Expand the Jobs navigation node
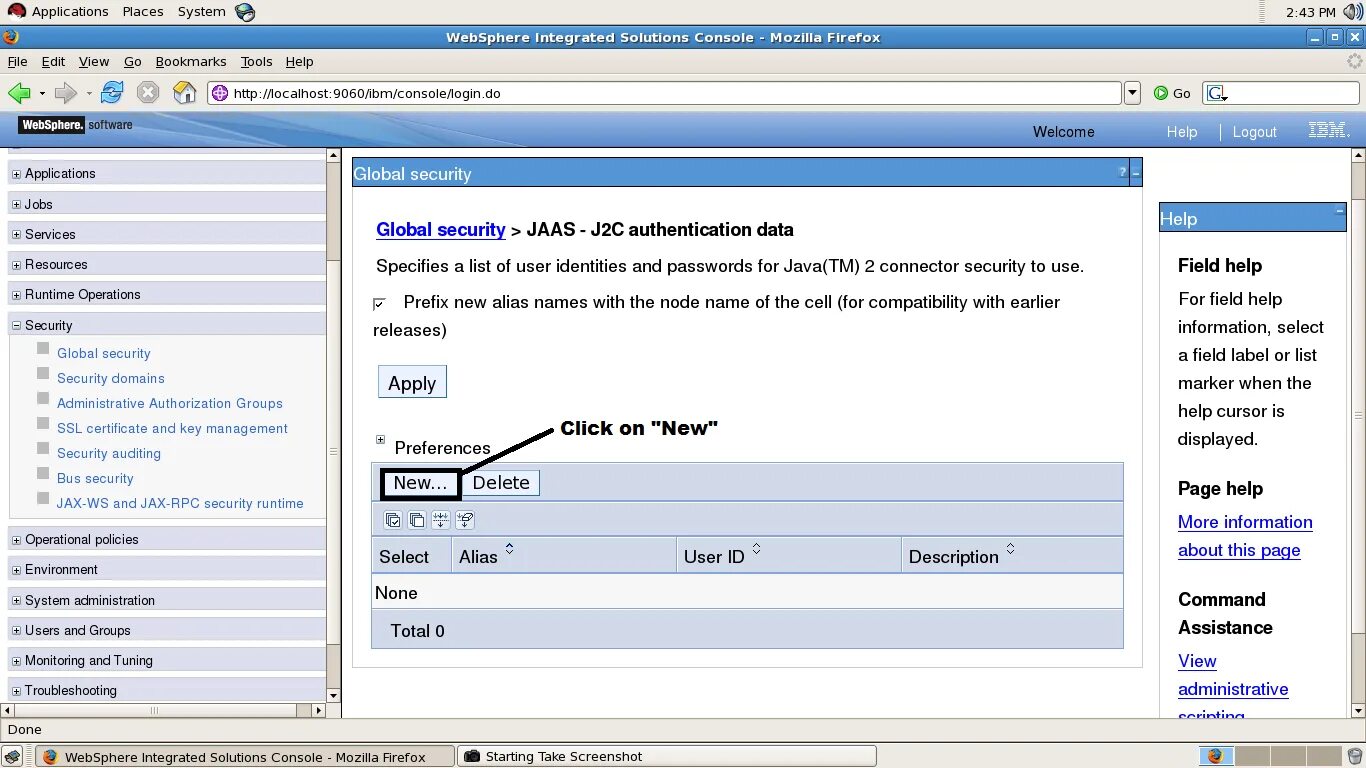This screenshot has height=768, width=1366. click(x=16, y=204)
